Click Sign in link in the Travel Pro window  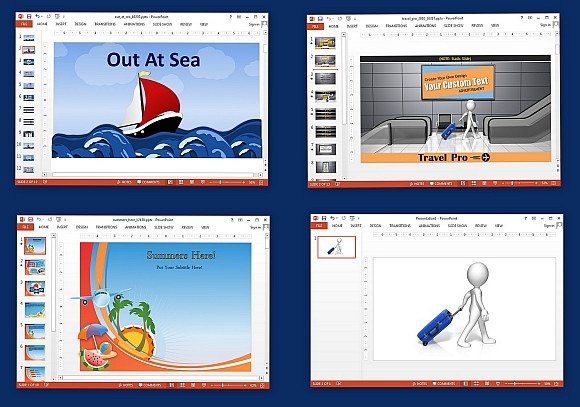point(545,25)
